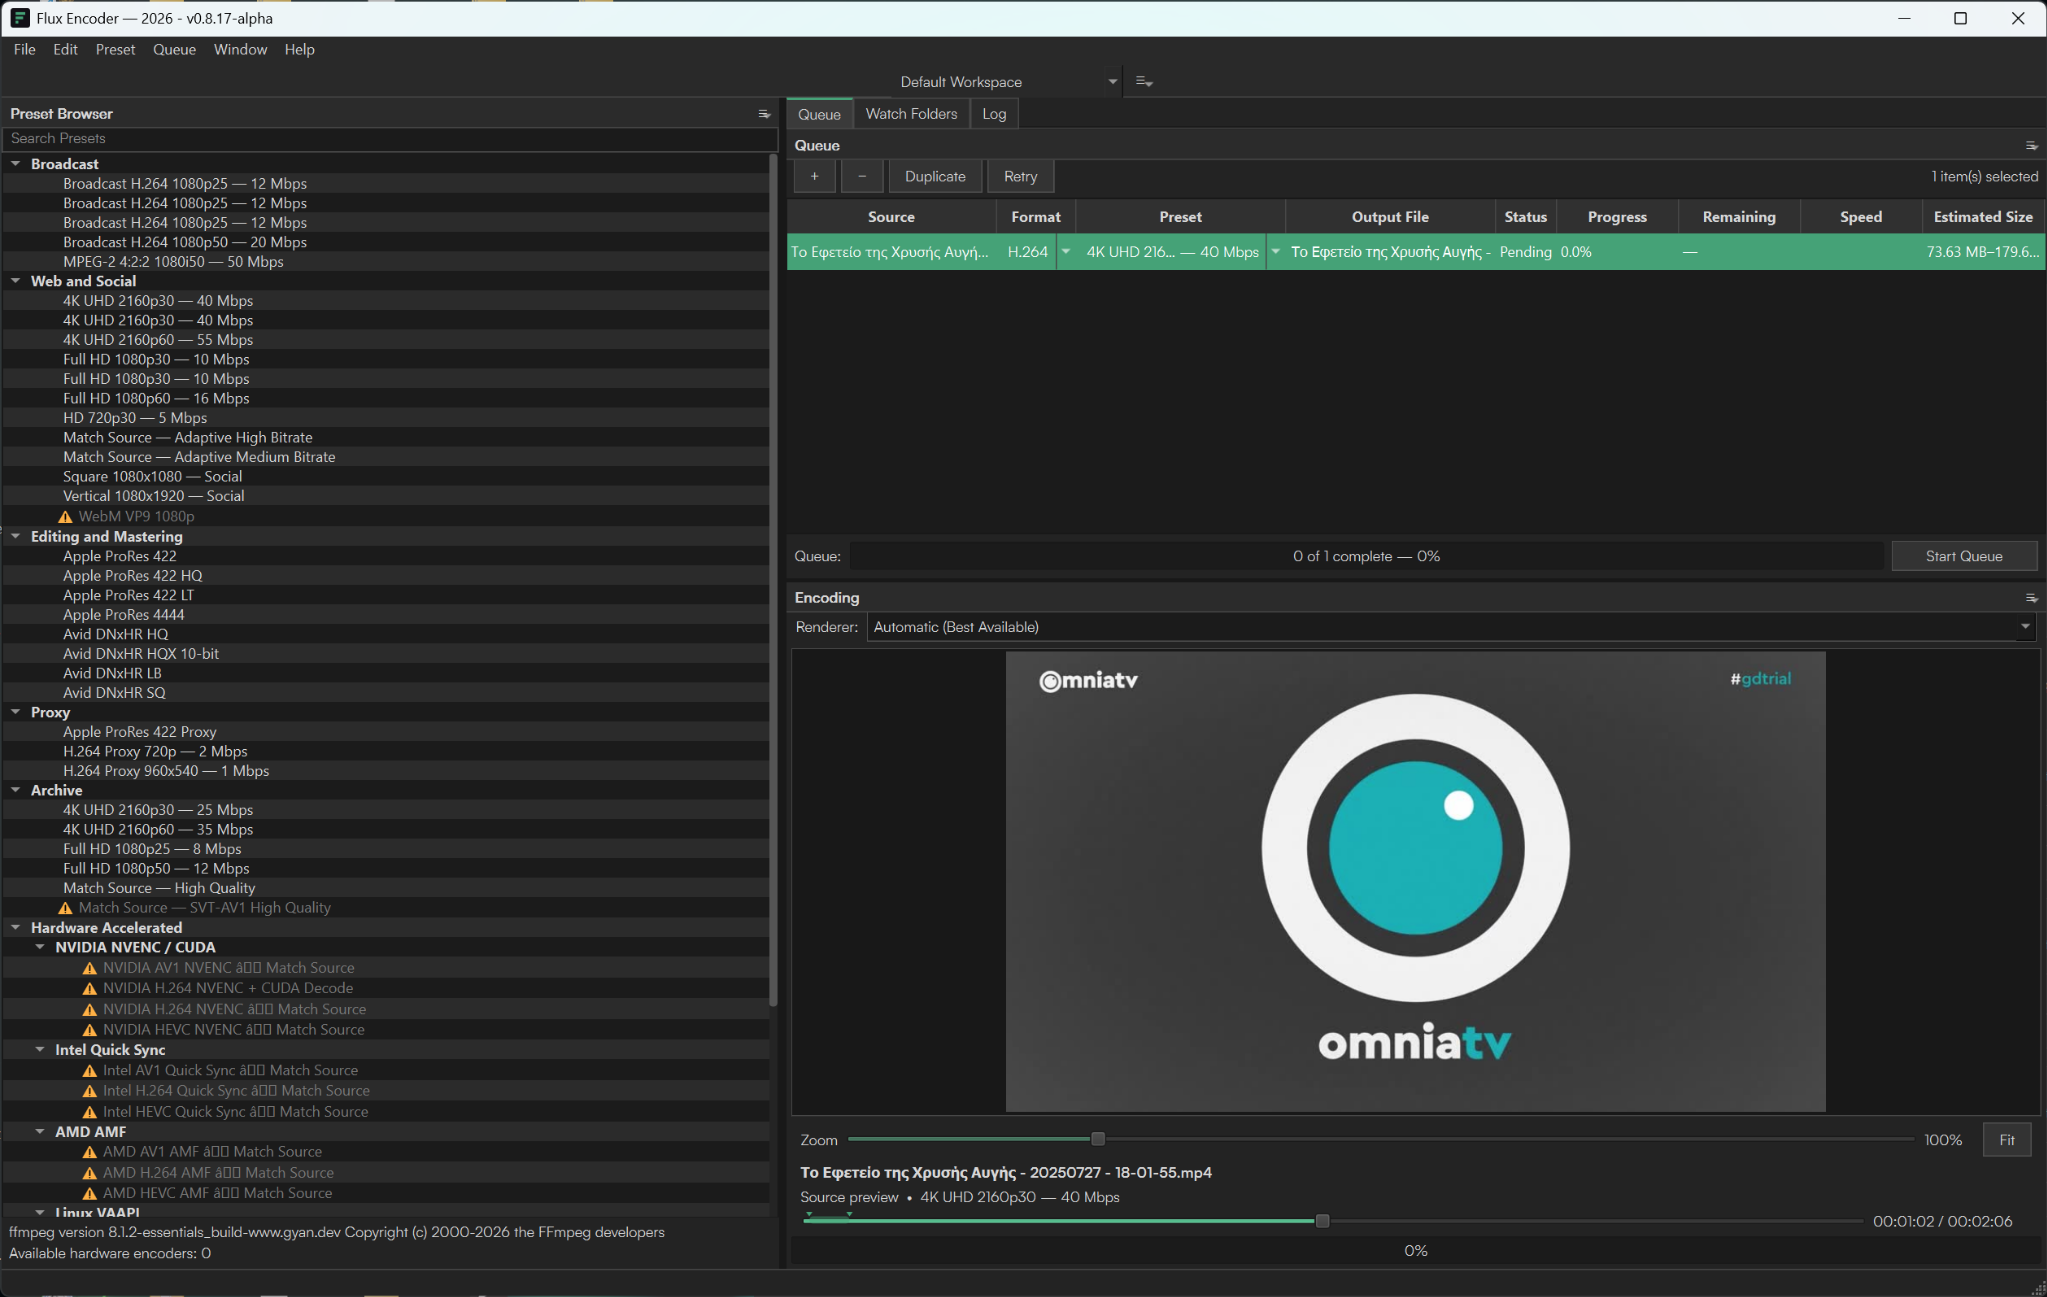
Task: Open the workspace options menu icon
Action: click(x=1144, y=82)
